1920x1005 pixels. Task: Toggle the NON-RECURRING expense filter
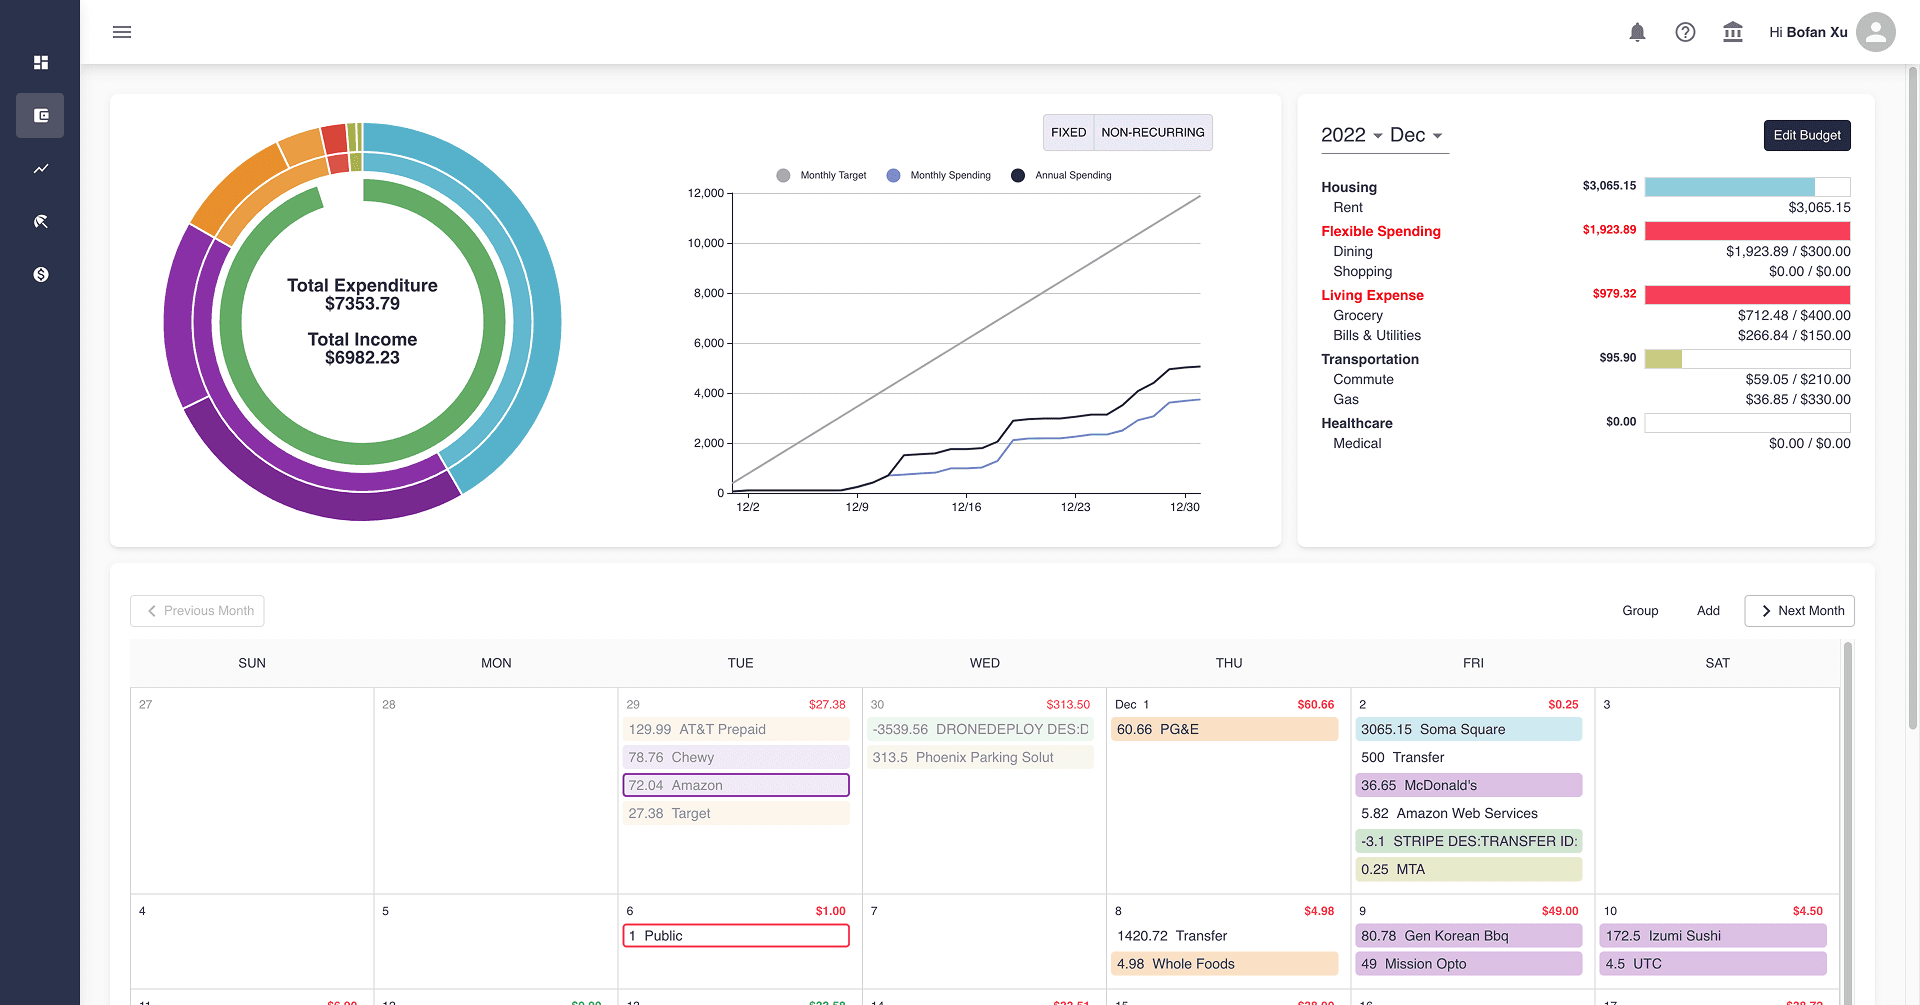1153,132
